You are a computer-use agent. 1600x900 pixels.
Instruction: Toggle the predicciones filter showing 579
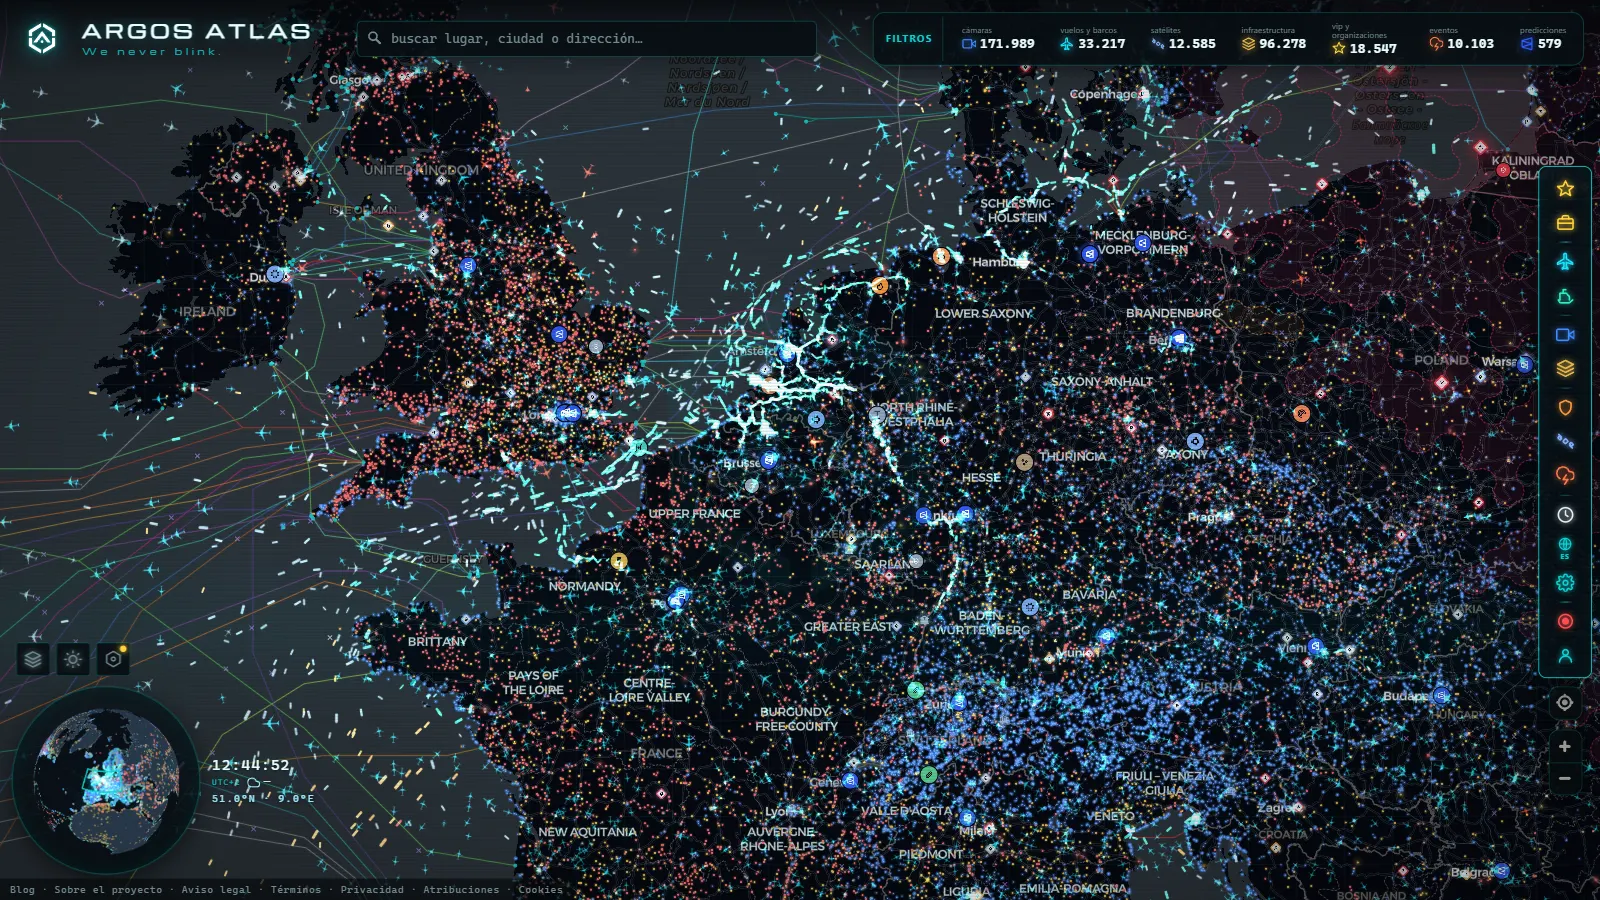[x=1542, y=39]
